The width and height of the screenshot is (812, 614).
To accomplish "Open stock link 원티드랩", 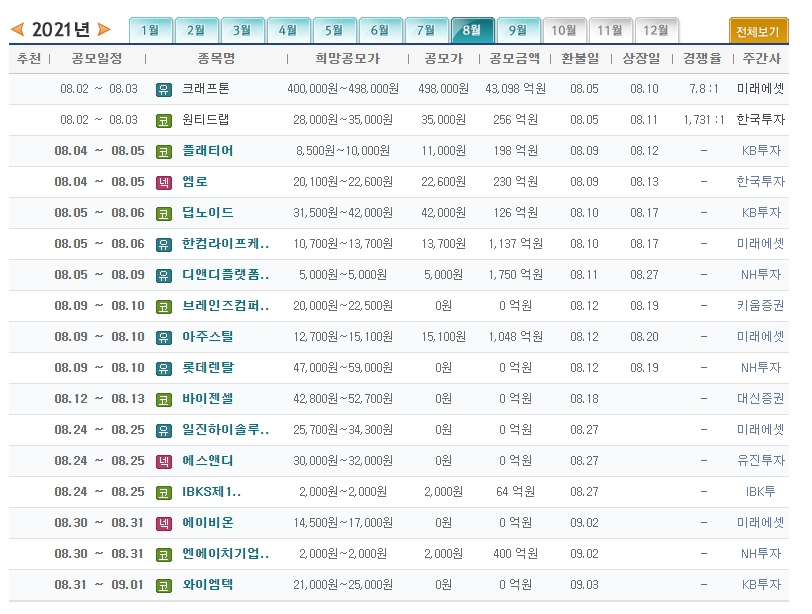I will [206, 120].
